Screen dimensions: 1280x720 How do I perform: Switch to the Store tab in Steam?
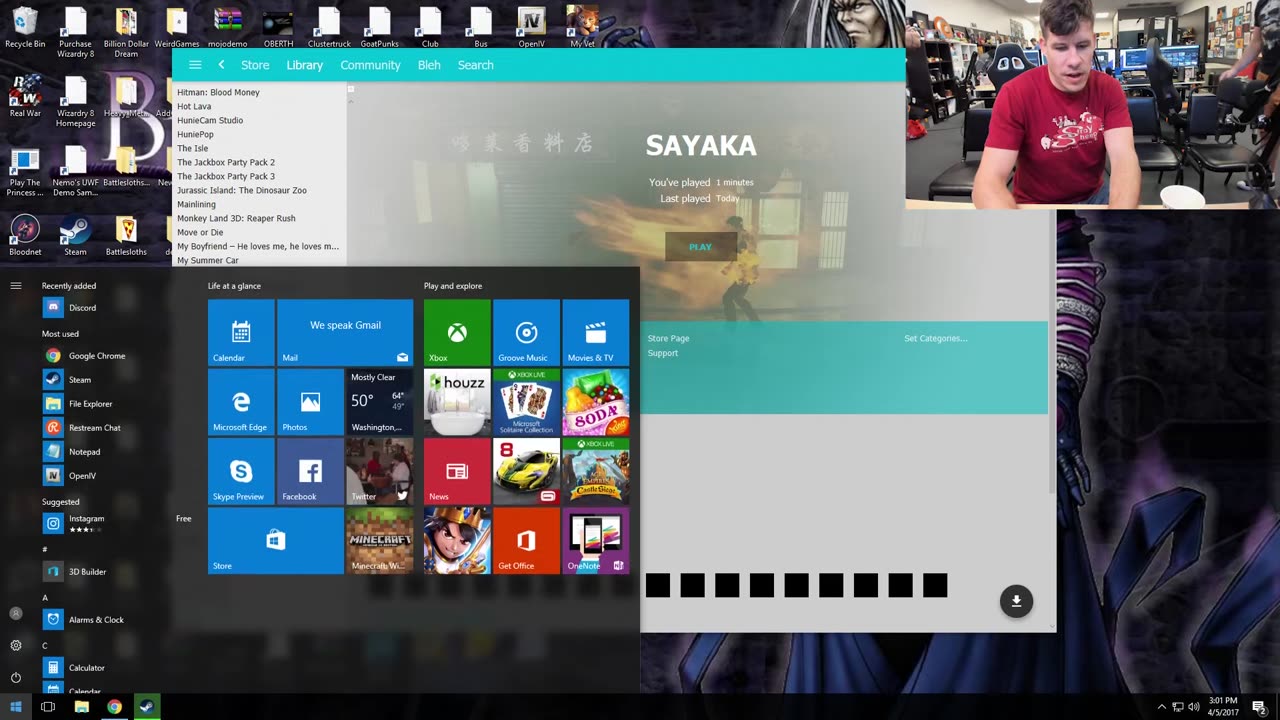(x=255, y=65)
